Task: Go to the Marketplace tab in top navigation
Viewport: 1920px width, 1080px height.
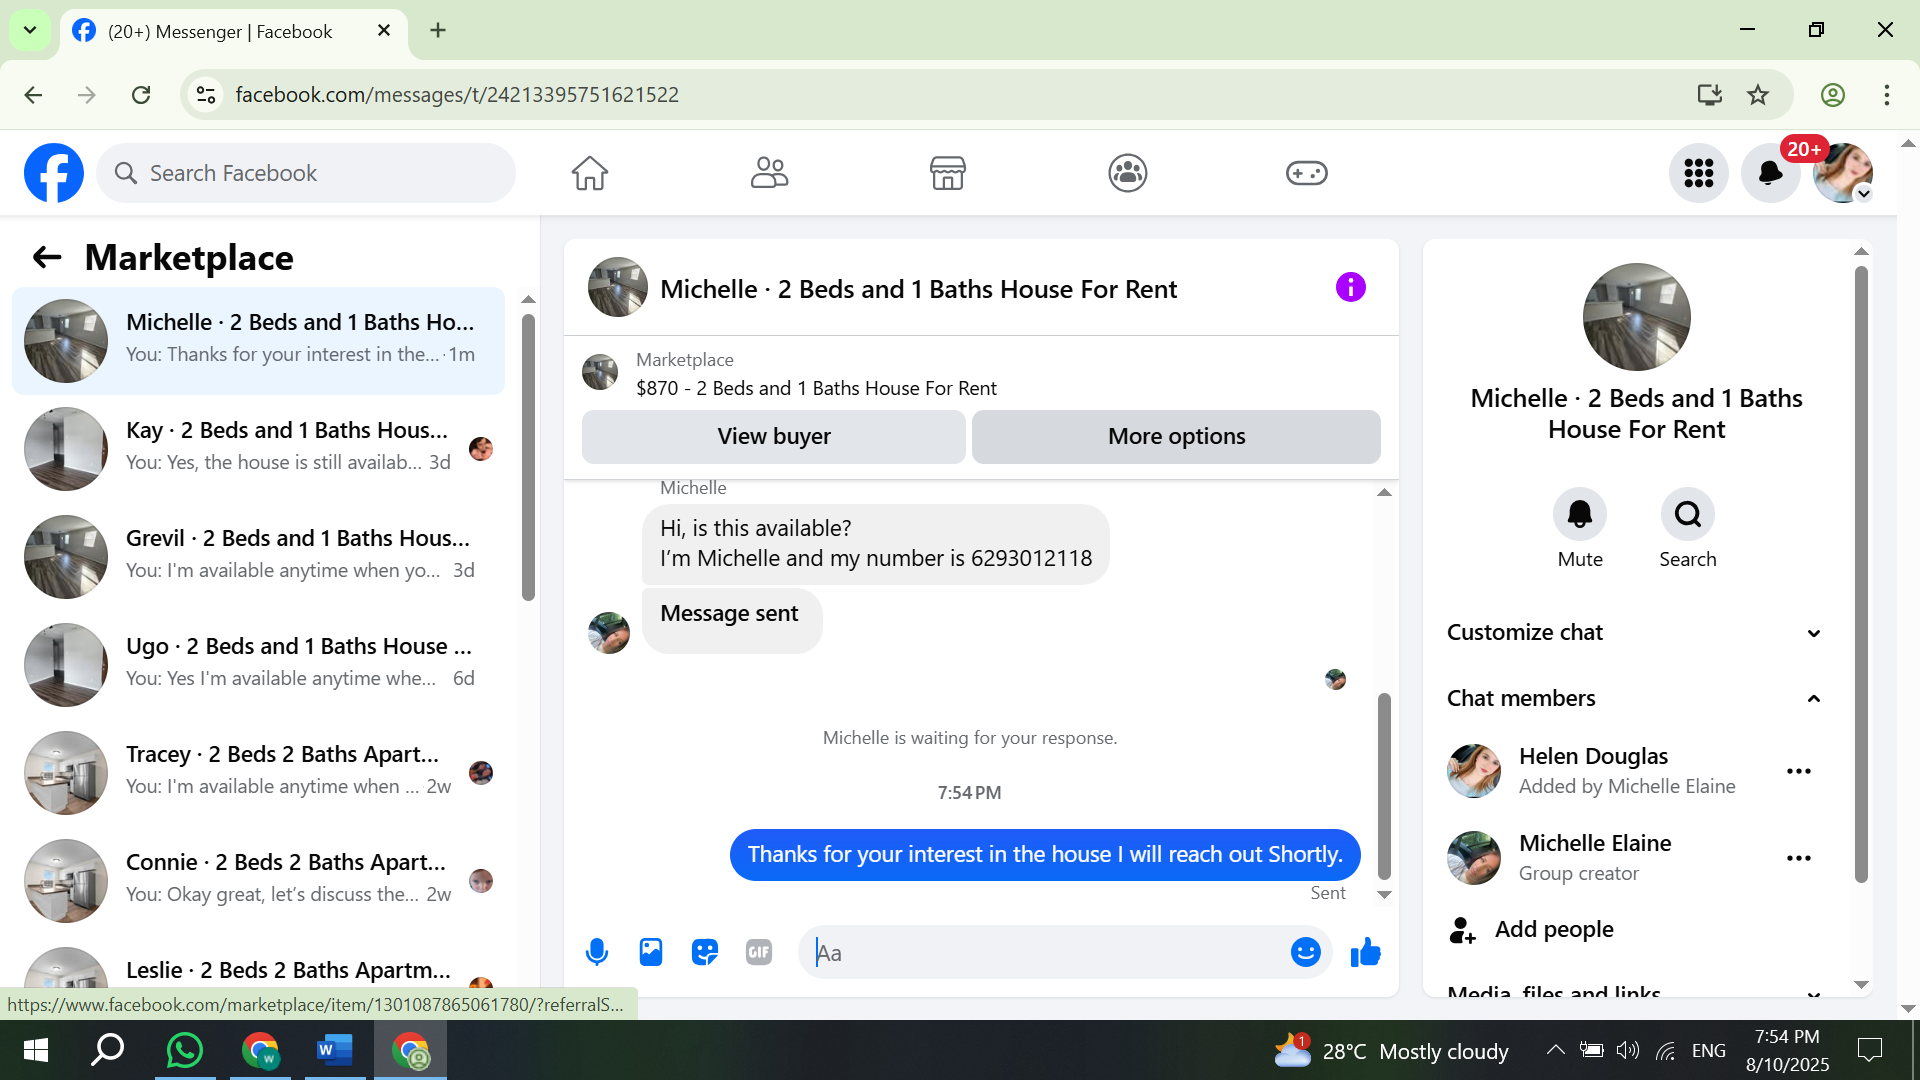Action: (x=947, y=173)
